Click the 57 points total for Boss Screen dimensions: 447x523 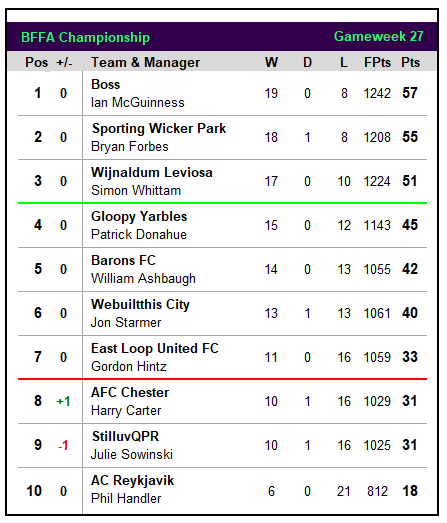410,93
